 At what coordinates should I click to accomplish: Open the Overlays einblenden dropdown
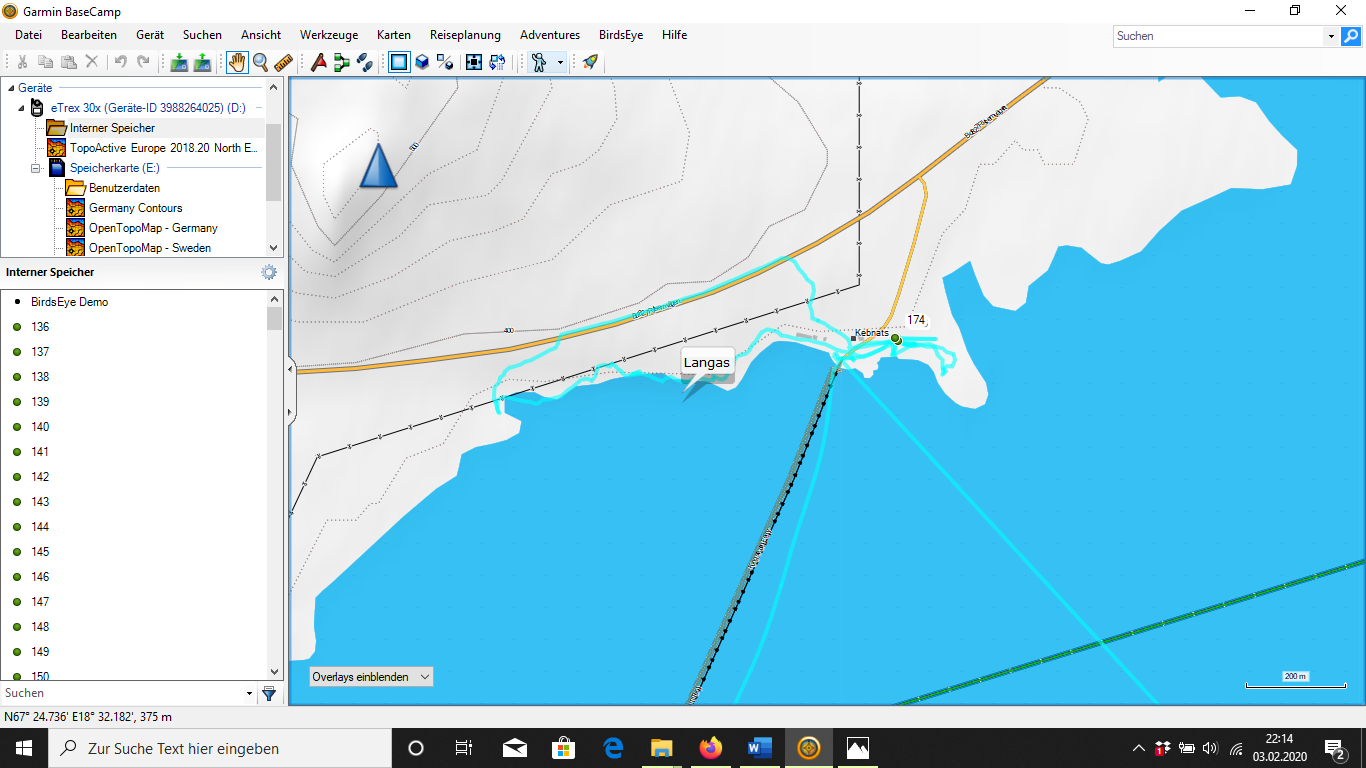pyautogui.click(x=371, y=677)
